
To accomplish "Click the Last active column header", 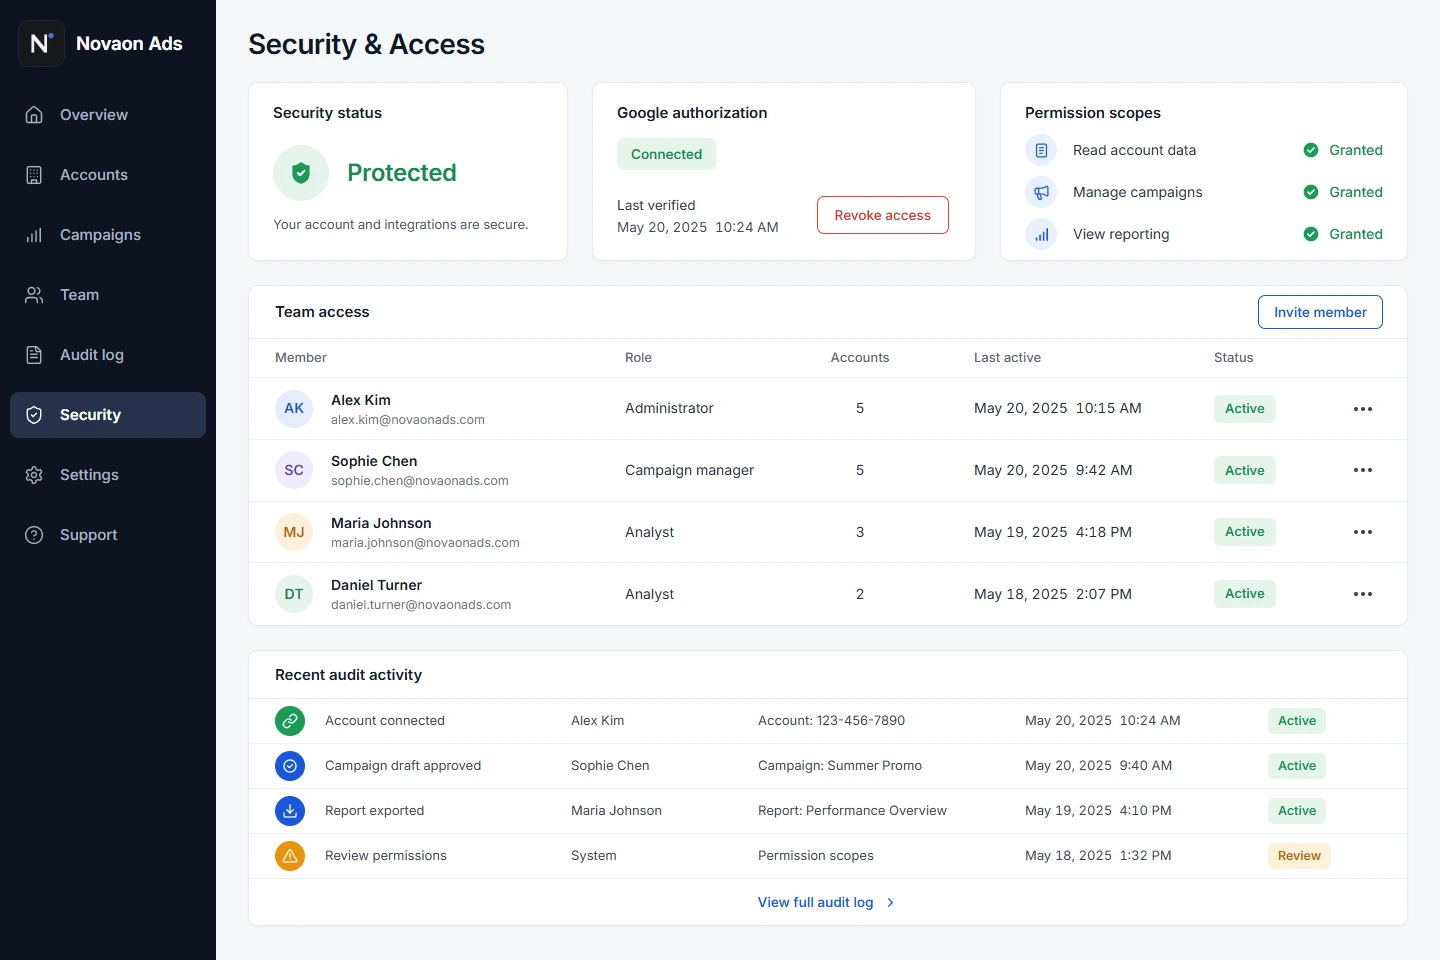I will coord(1007,358).
